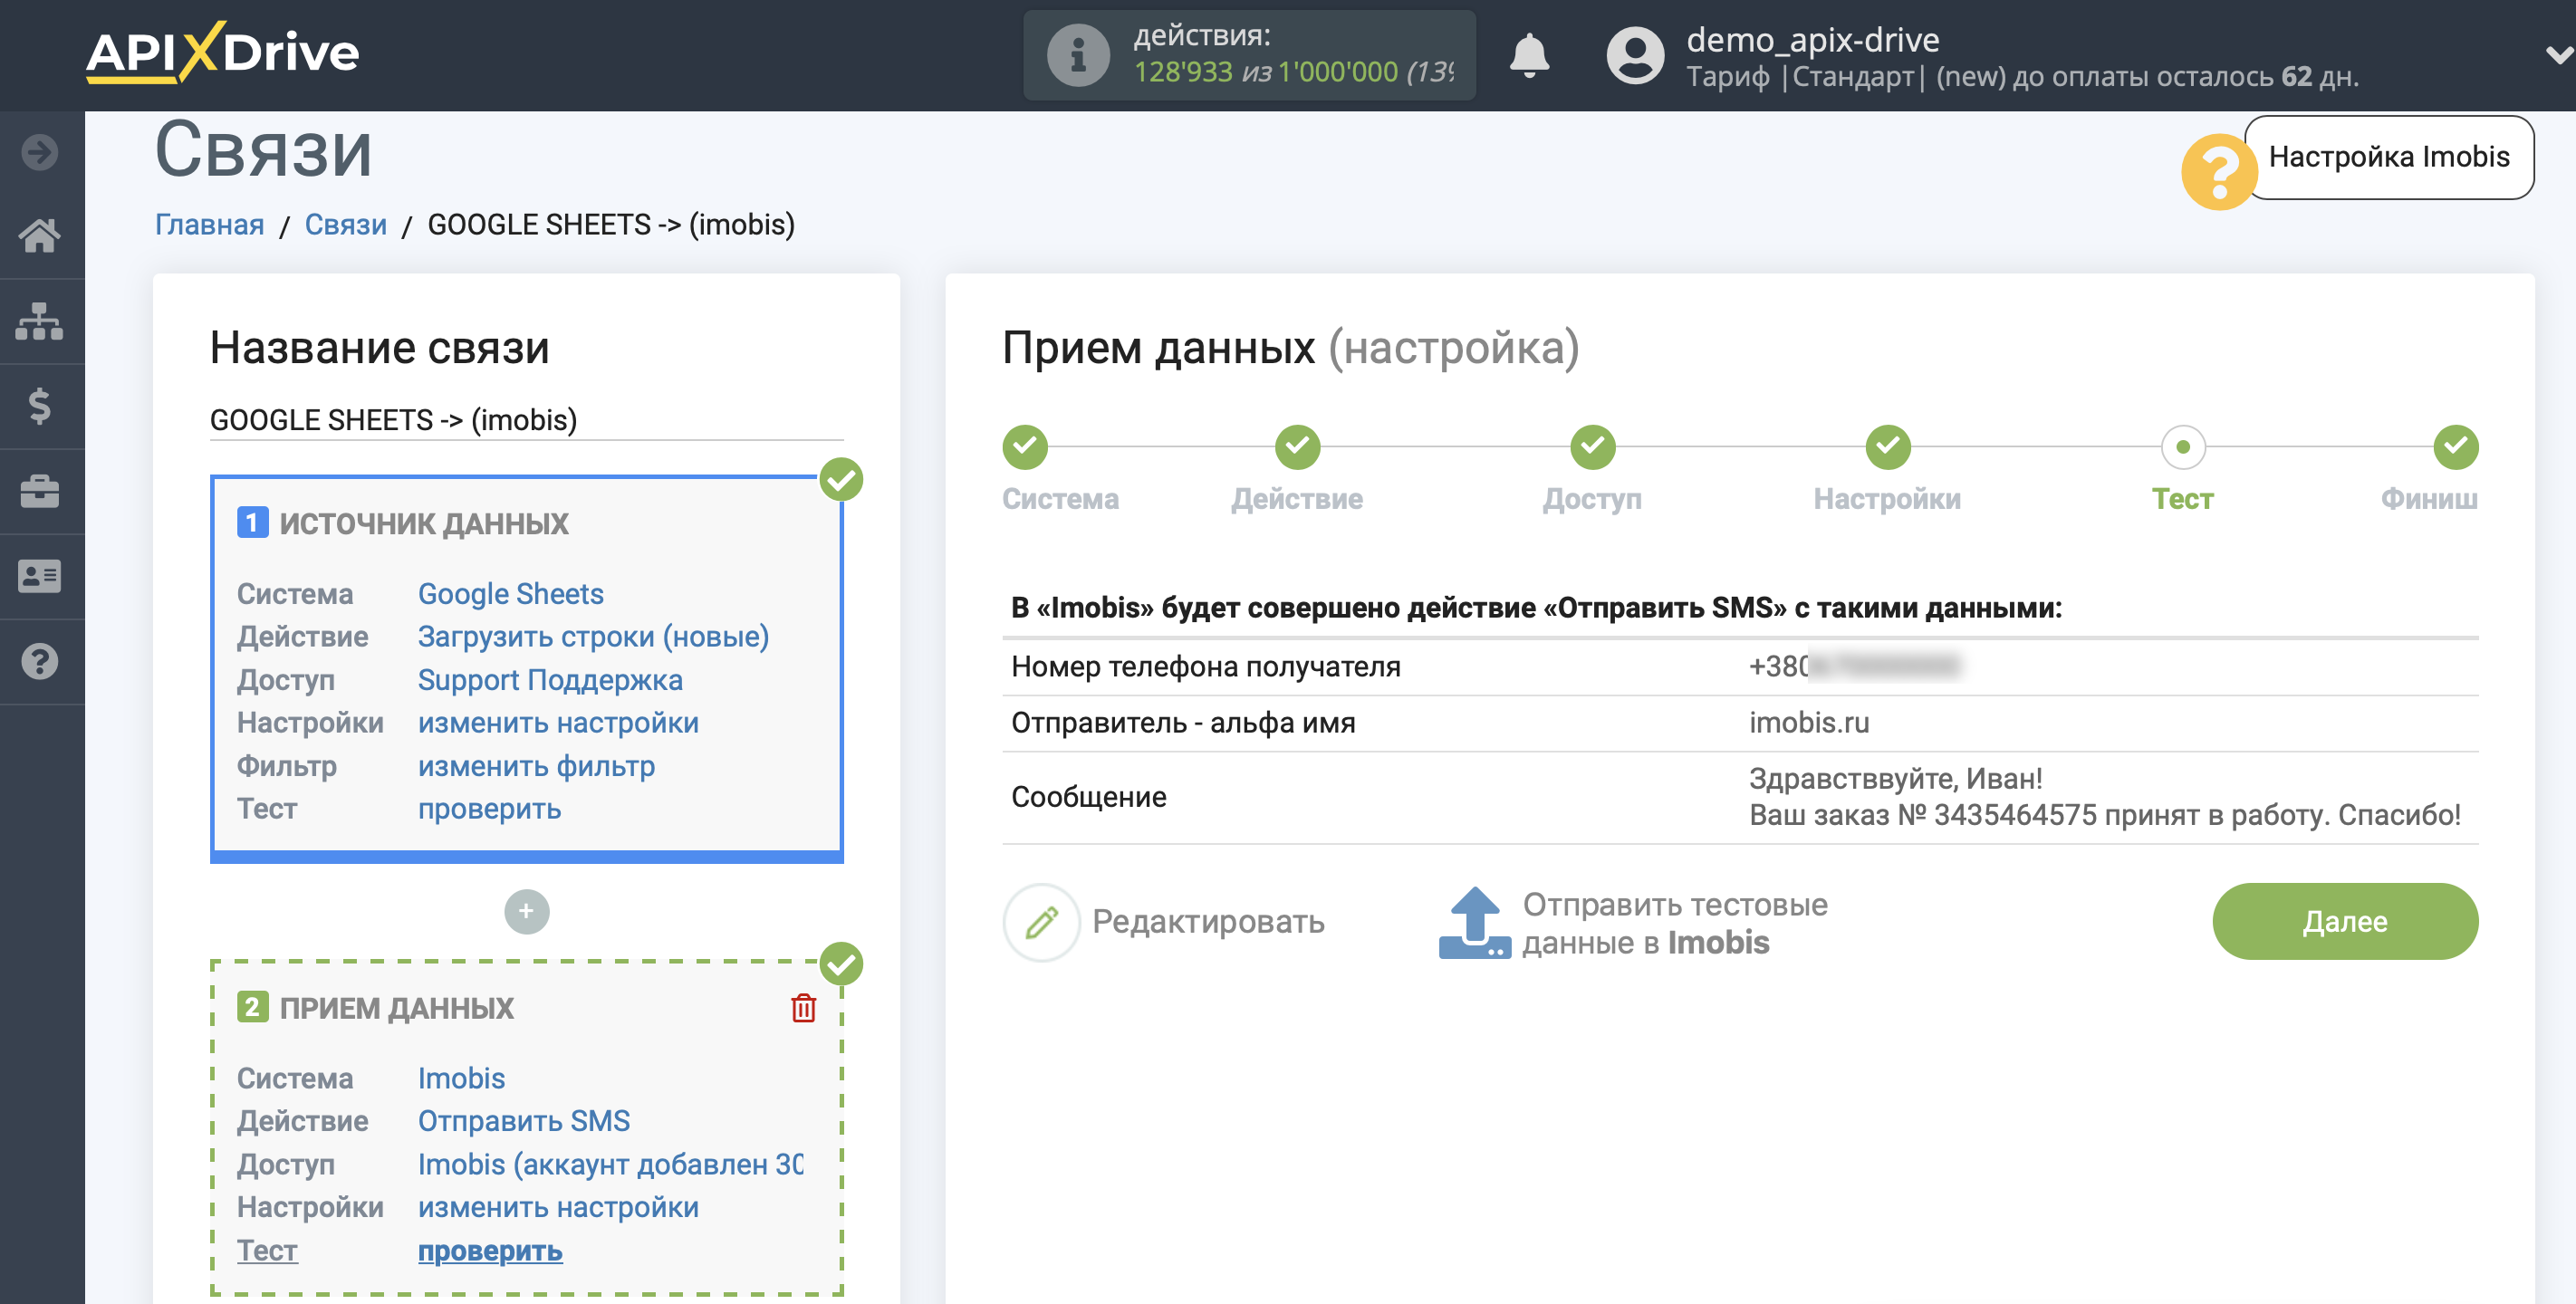Open briefcase icon in sidebar
The width and height of the screenshot is (2576, 1304).
point(40,491)
